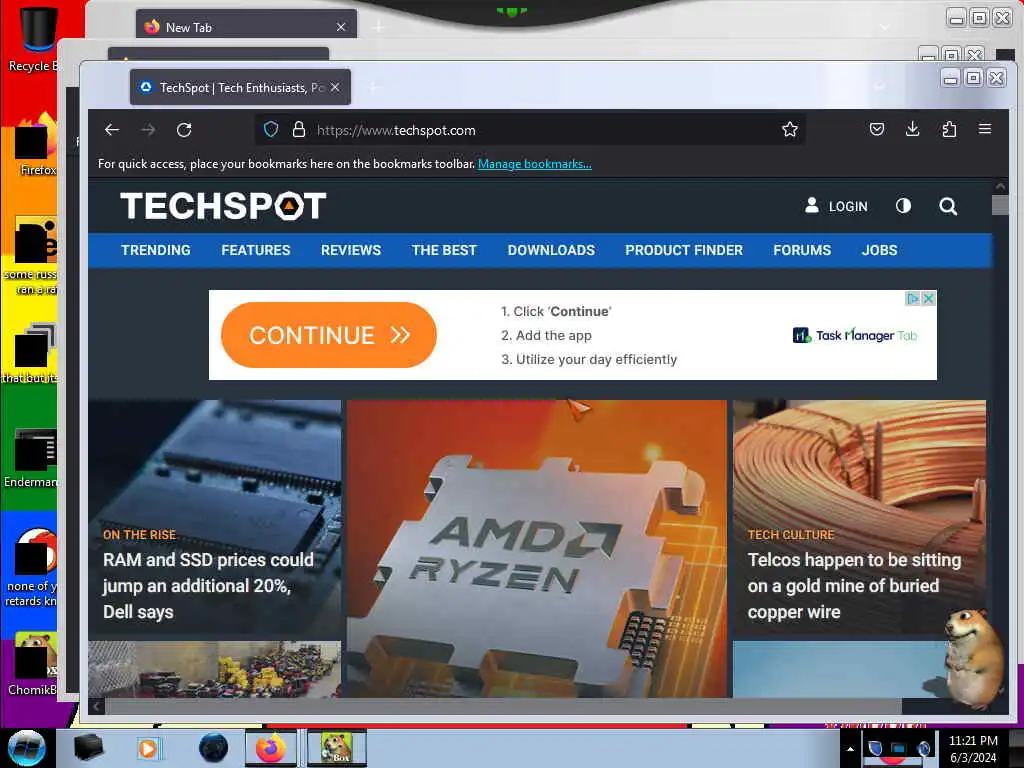The height and width of the screenshot is (768, 1024).
Task: Open the FEATURES nav item
Action: (255, 250)
